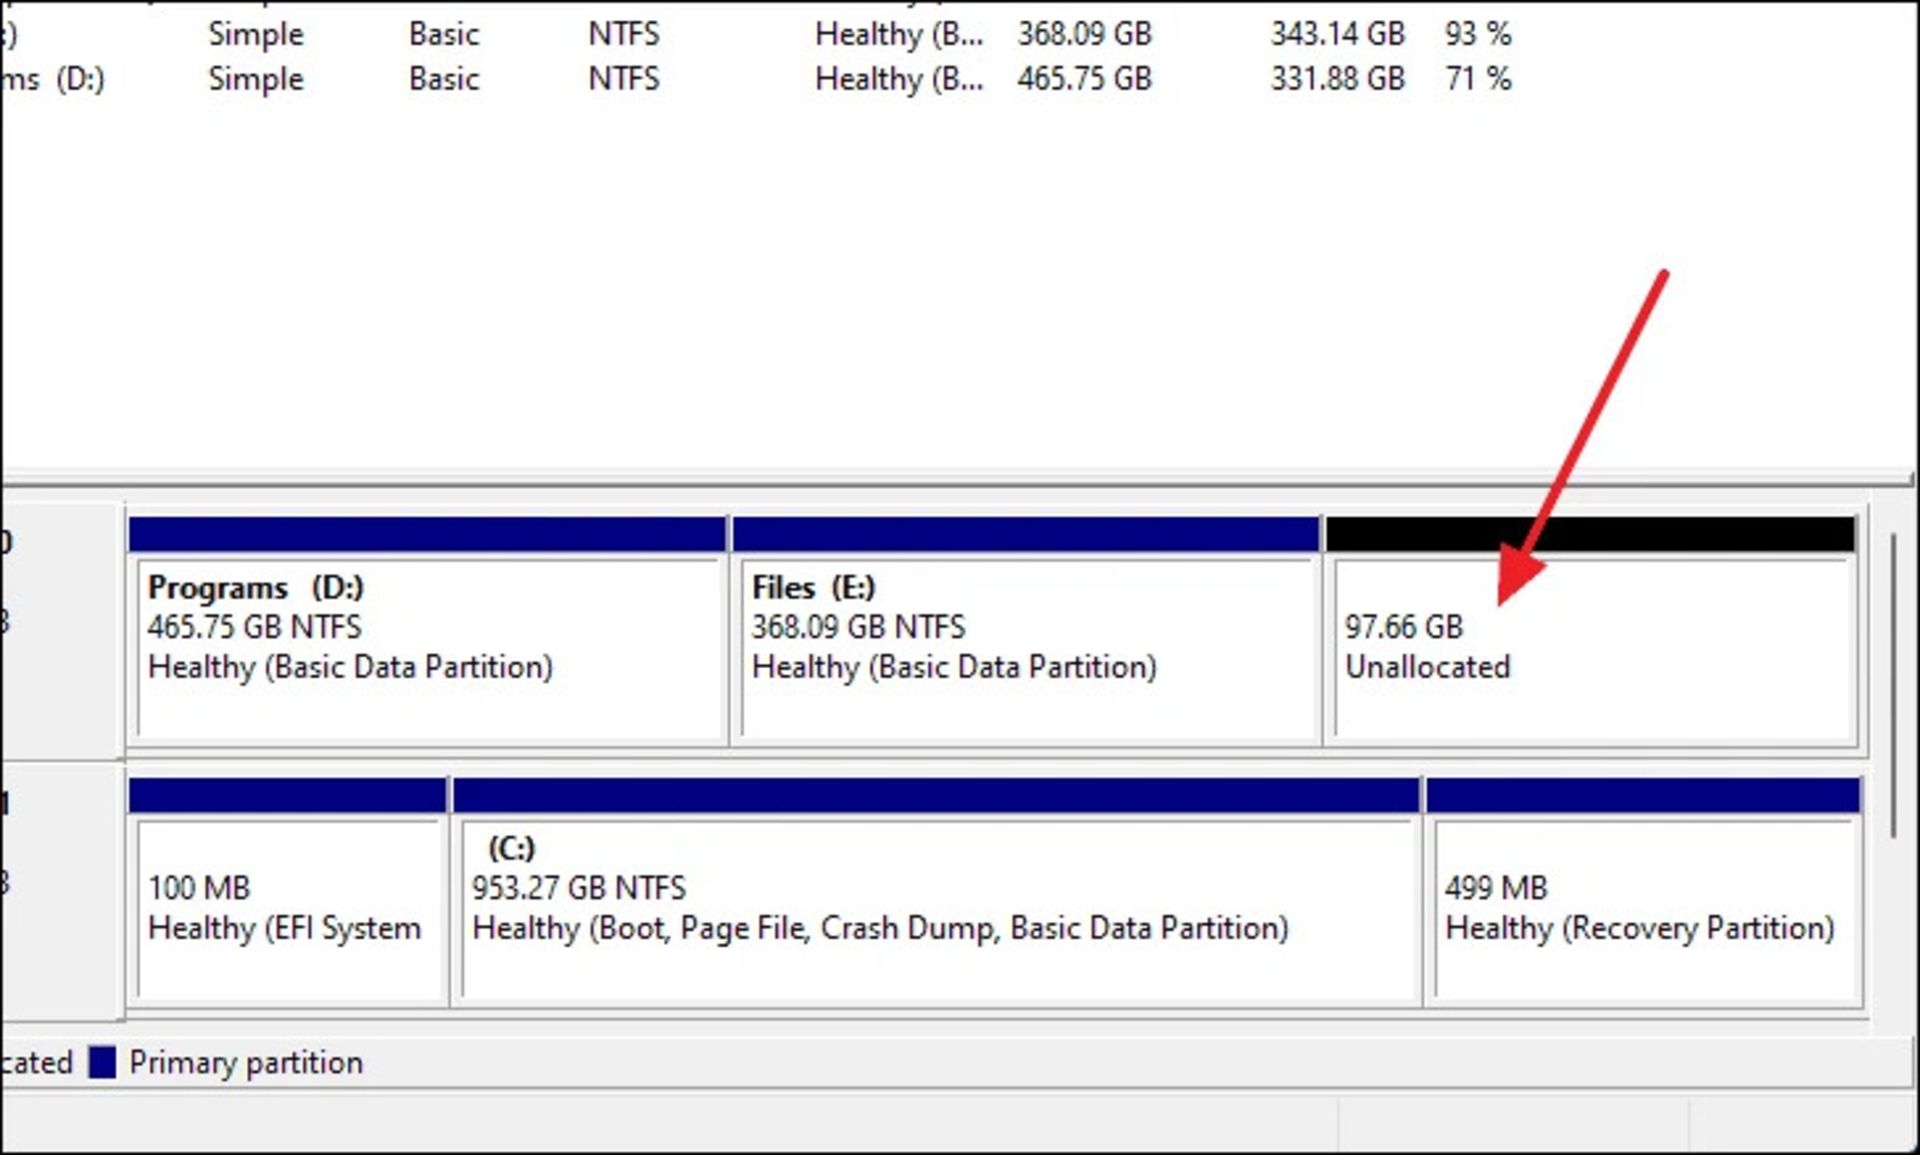
Task: Select the Programs (D:) partition block
Action: pos(428,650)
